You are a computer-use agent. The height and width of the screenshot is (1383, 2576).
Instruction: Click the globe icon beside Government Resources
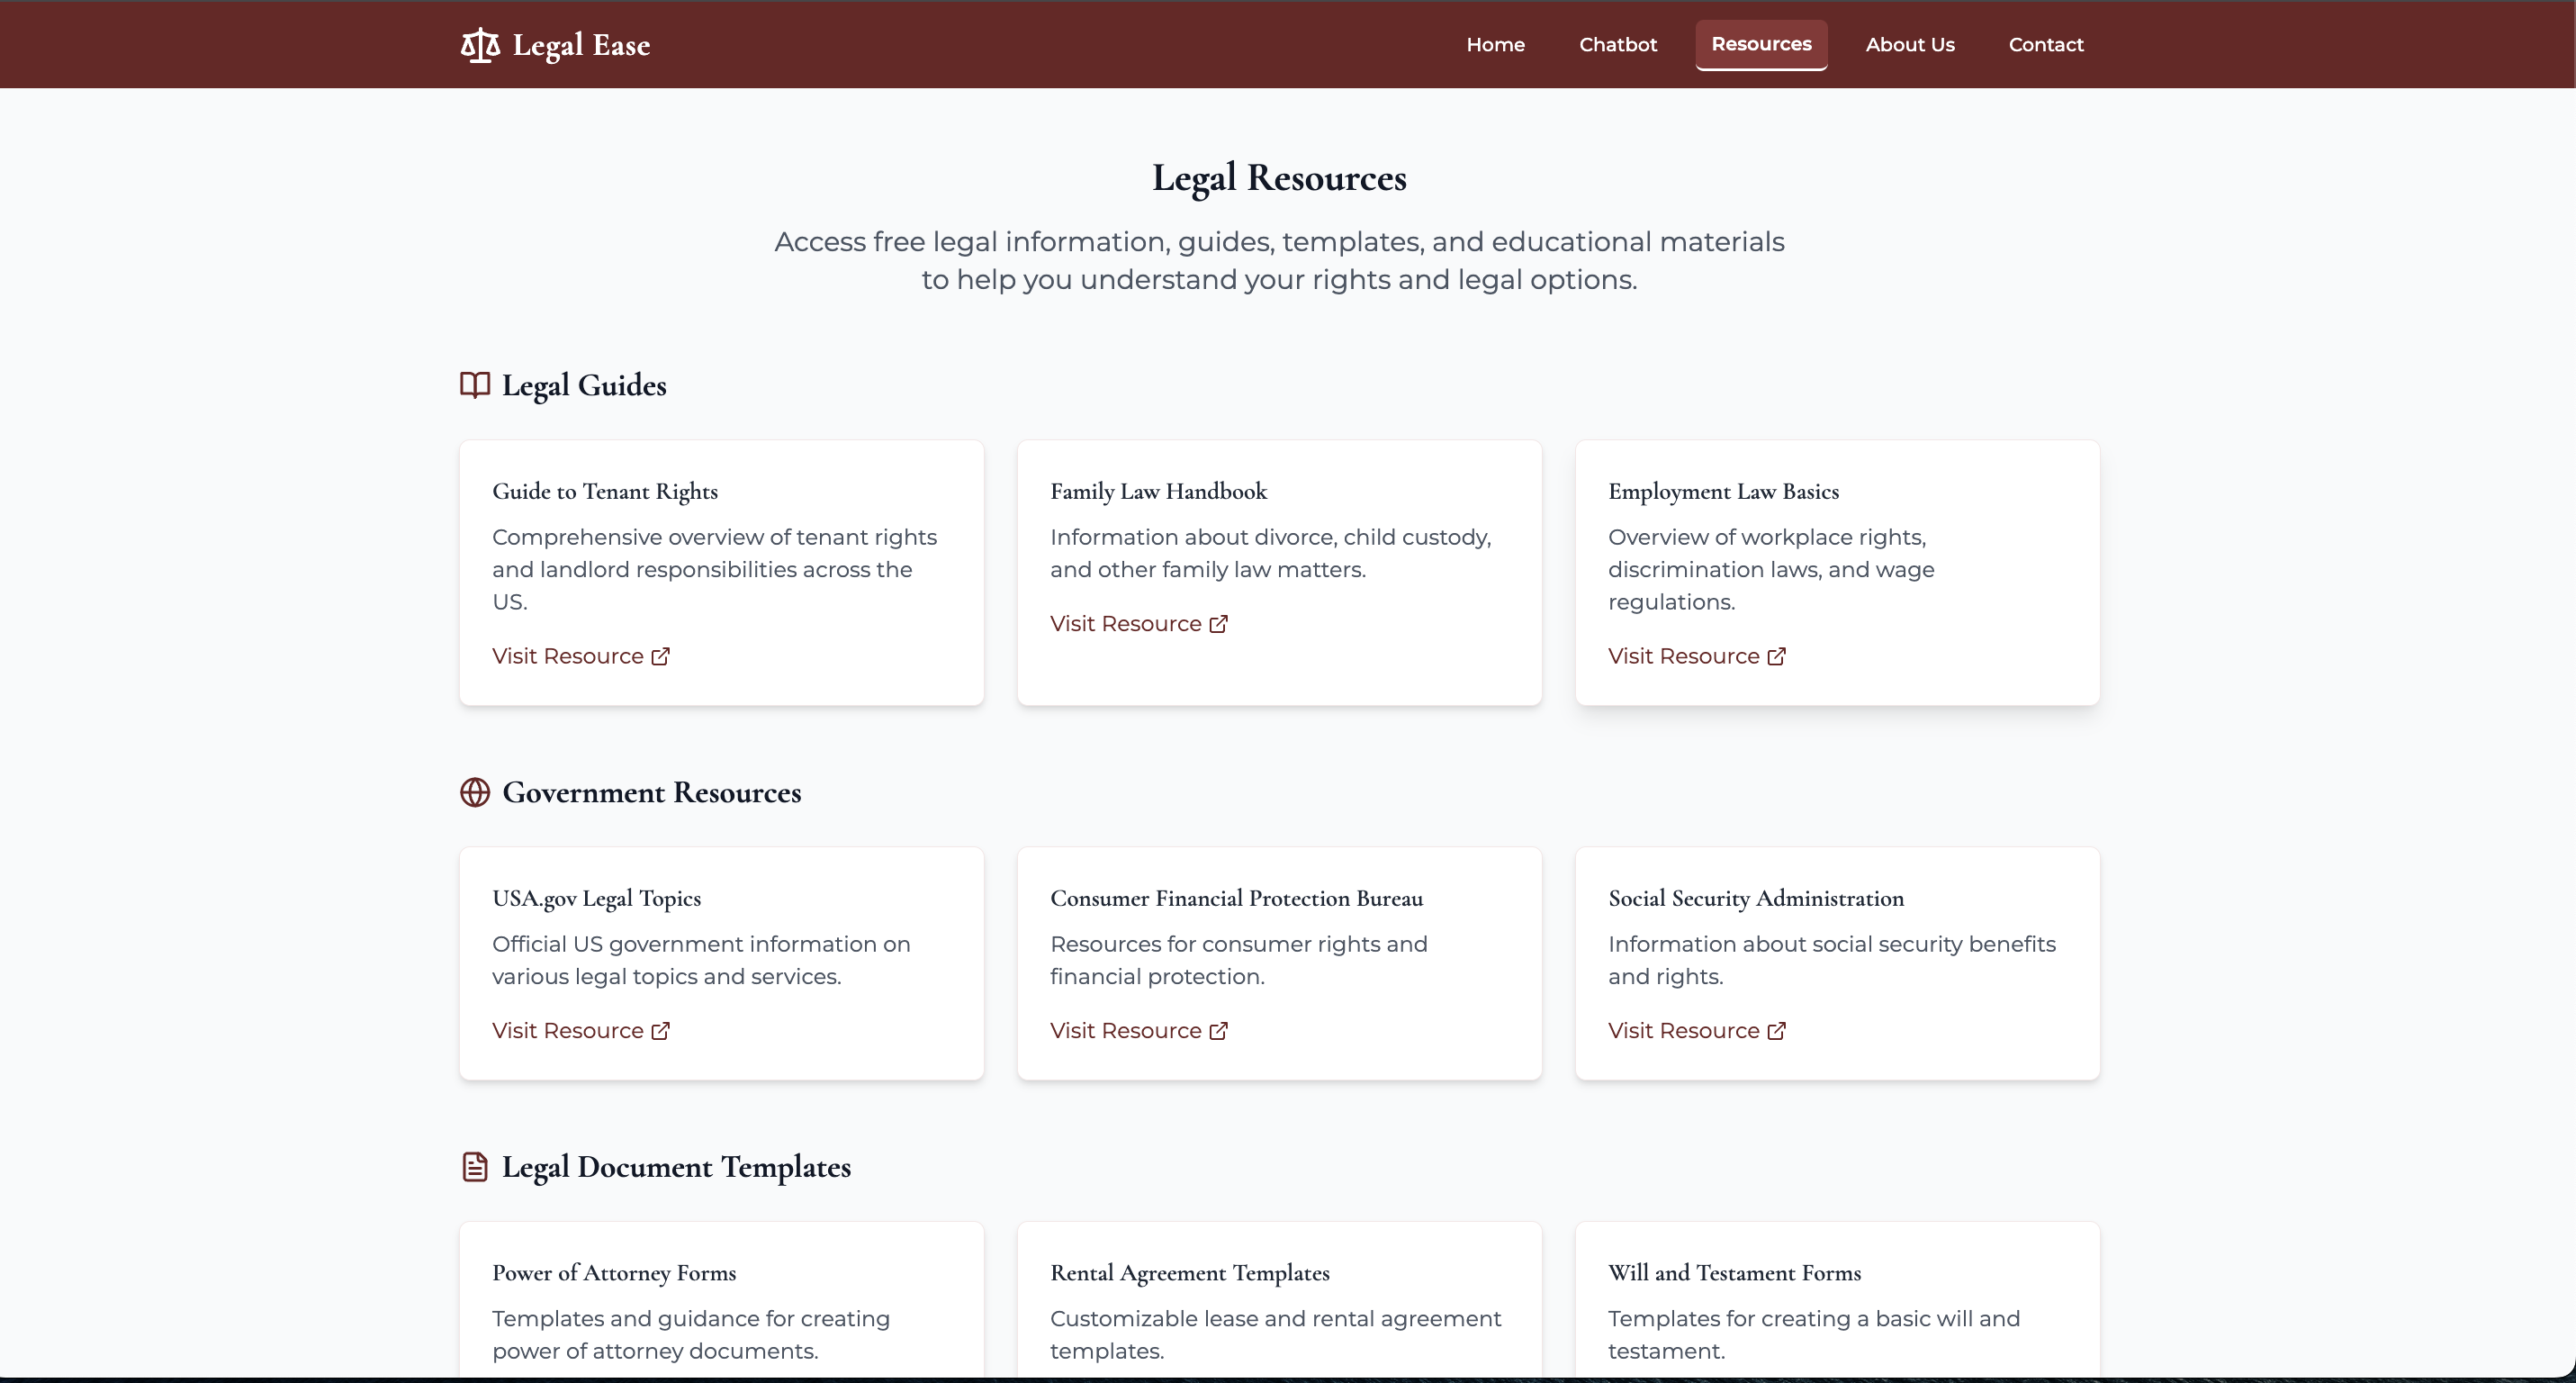click(x=474, y=791)
